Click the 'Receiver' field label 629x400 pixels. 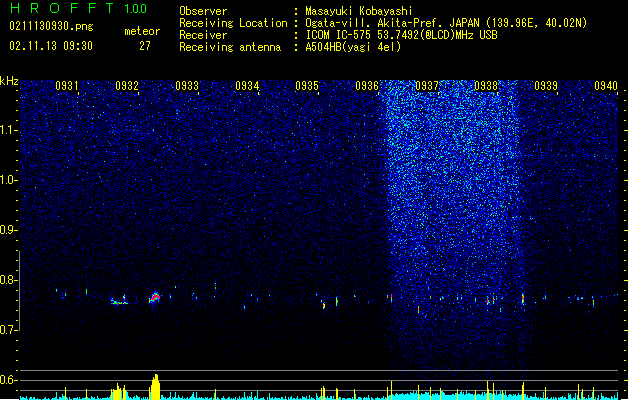coord(203,35)
